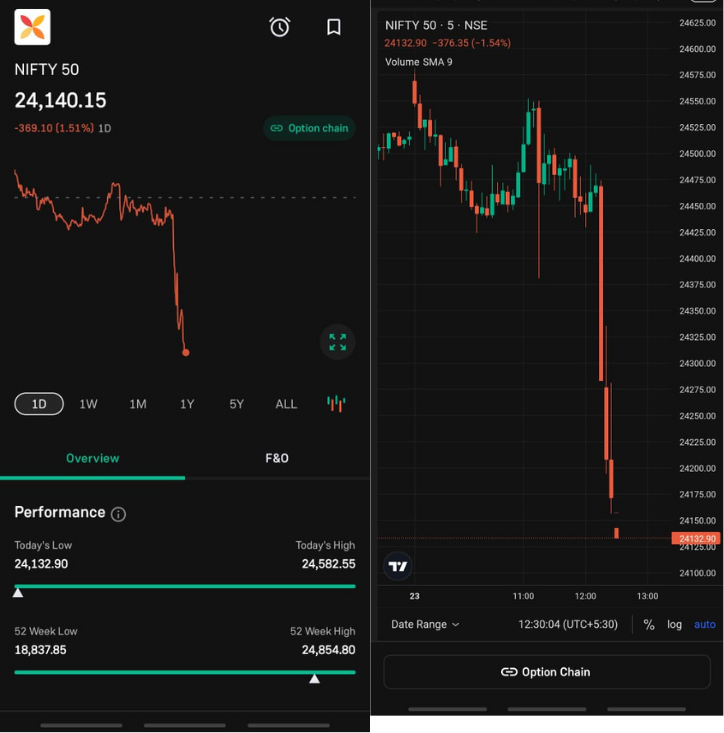Select the 1Y time range
The height and width of the screenshot is (733, 724).
click(x=187, y=404)
